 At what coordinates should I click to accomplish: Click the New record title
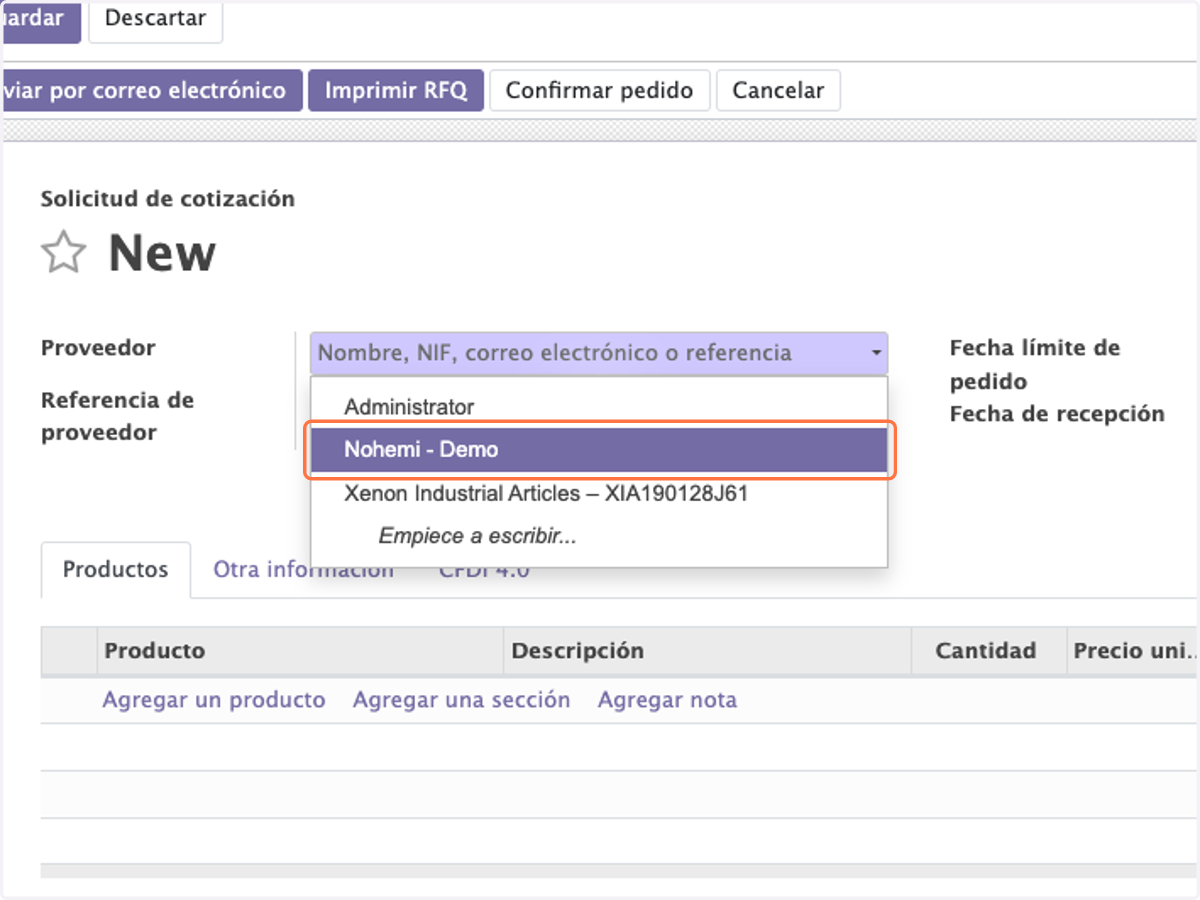[x=162, y=253]
